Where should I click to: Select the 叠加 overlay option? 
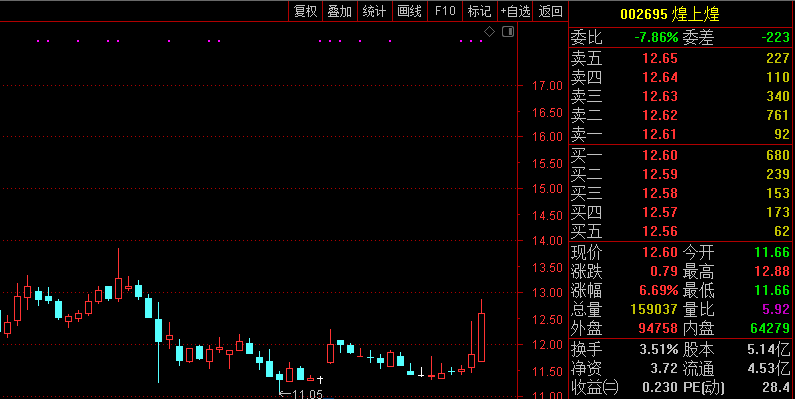pos(340,11)
